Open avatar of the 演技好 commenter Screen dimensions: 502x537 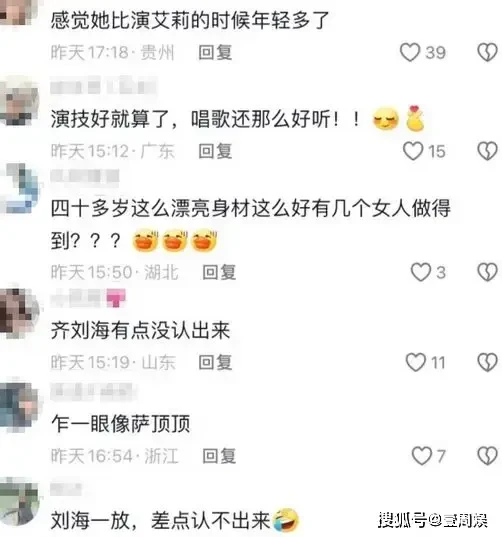click(19, 102)
